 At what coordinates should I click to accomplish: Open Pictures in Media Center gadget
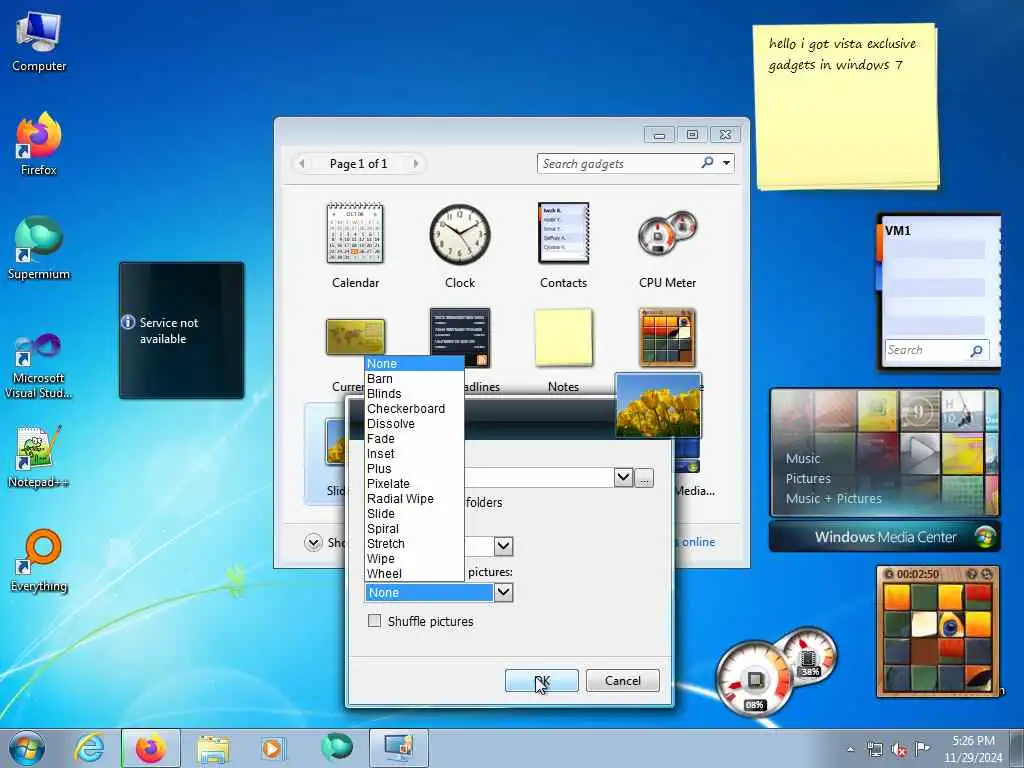(x=808, y=479)
